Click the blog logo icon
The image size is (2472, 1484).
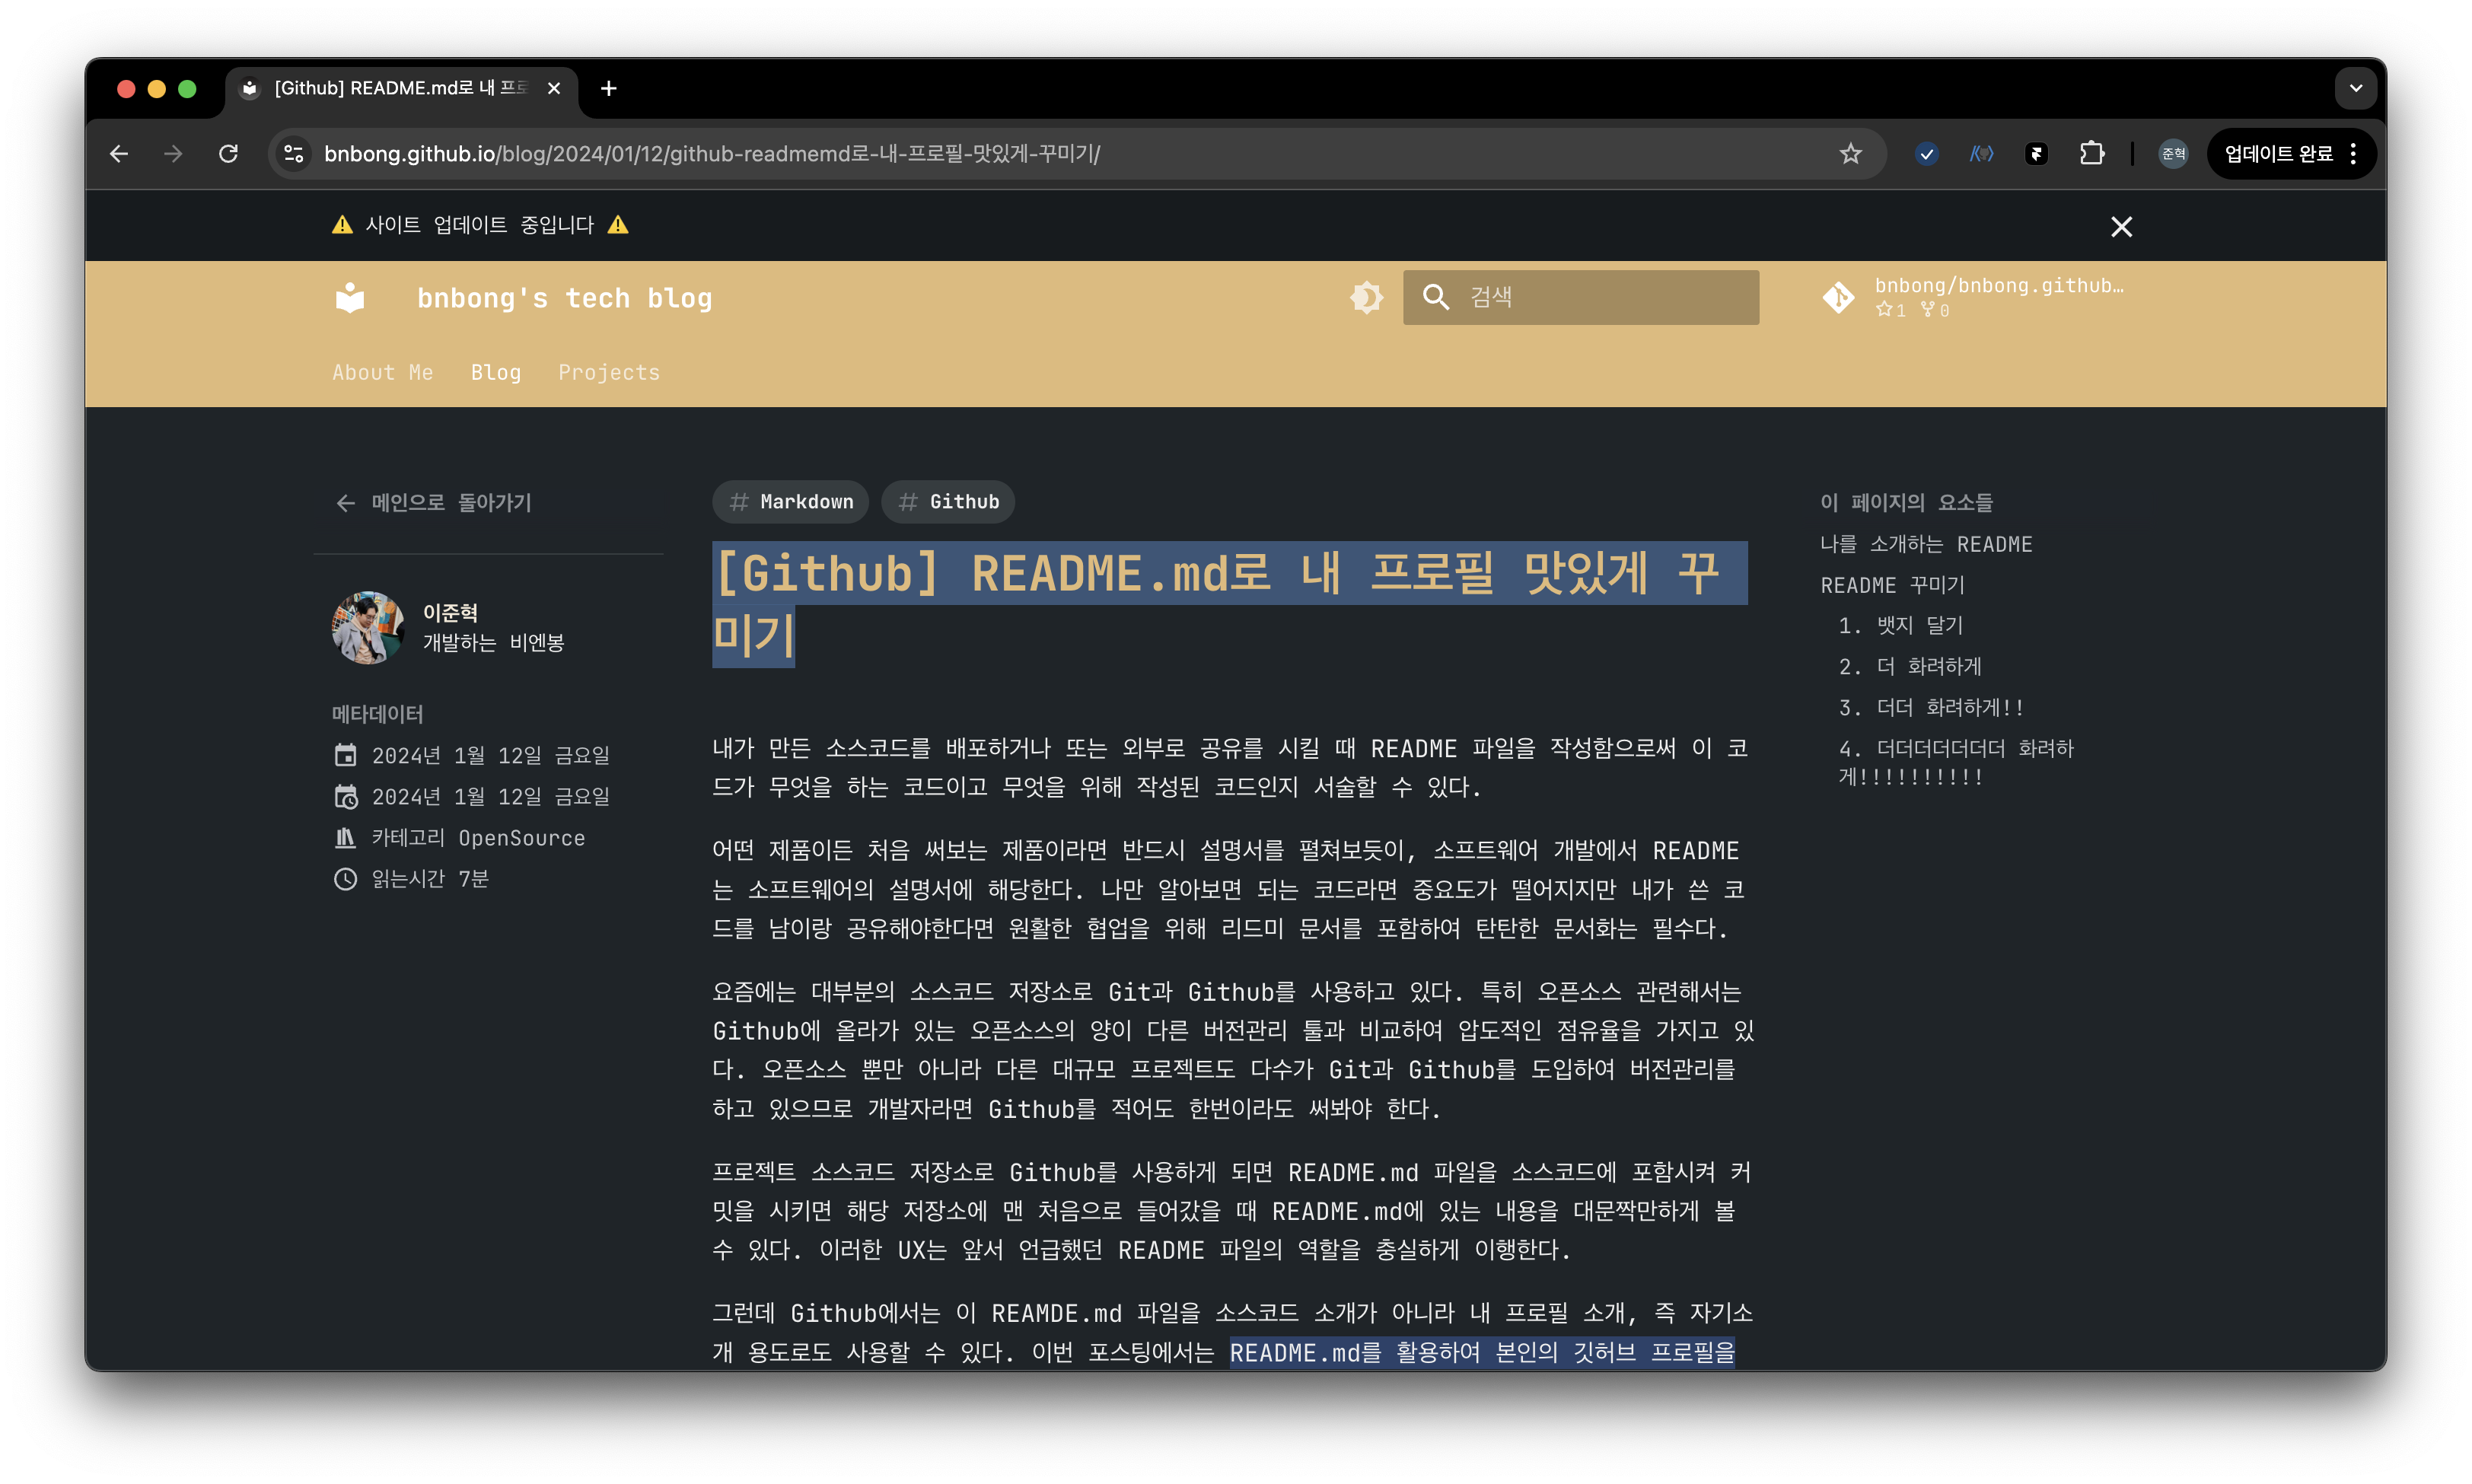350,297
